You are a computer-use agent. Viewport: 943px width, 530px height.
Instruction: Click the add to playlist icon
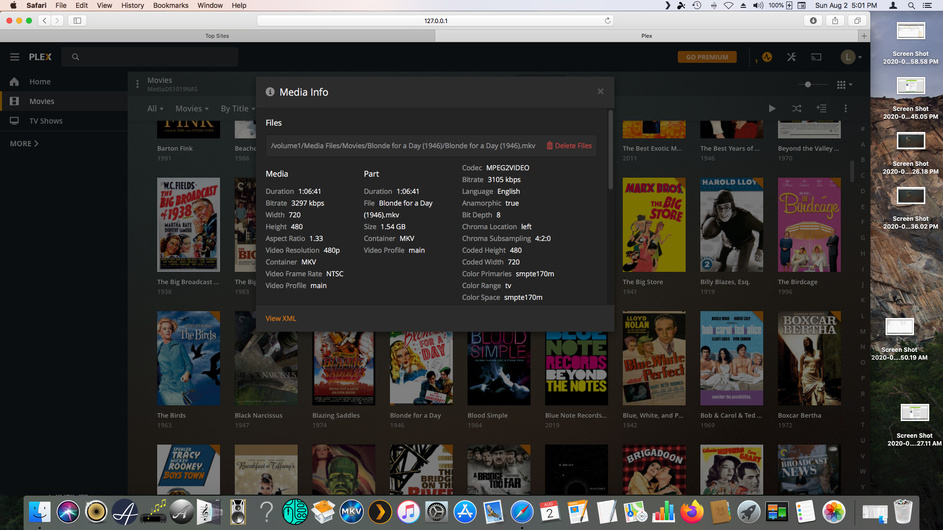[x=821, y=108]
